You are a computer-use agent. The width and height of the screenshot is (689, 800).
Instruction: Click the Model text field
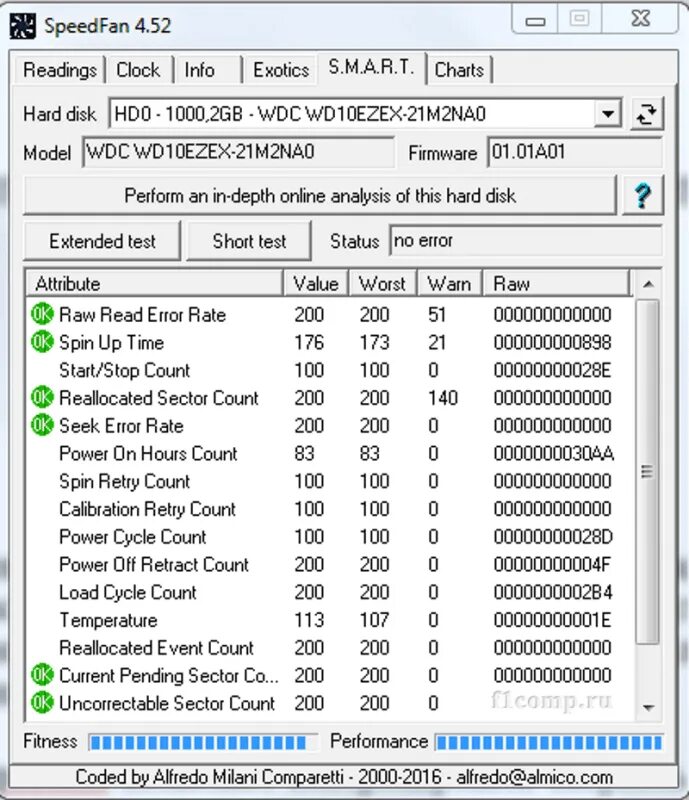click(238, 152)
